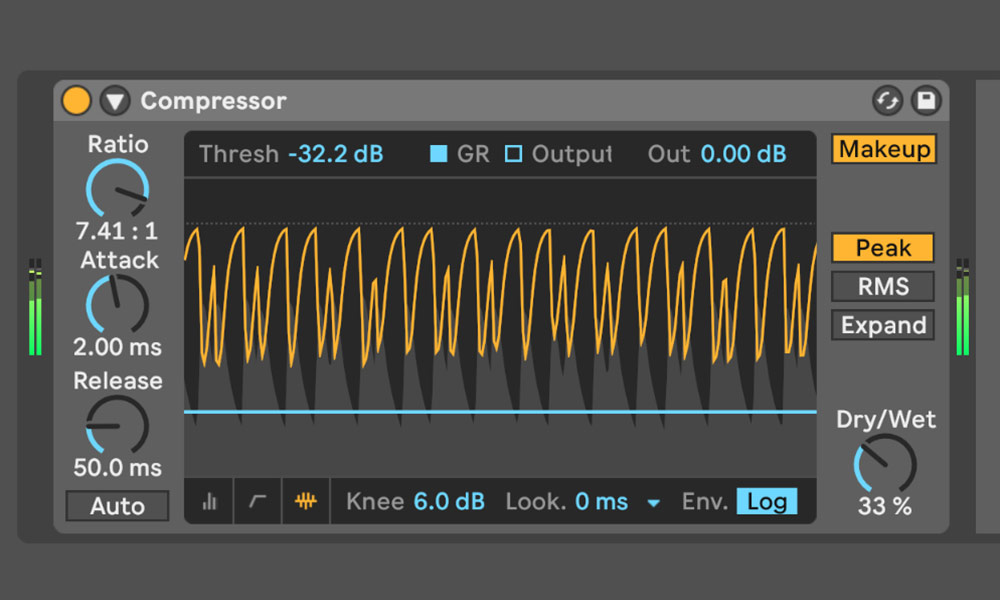Select the activity waveform view icon

306,502
